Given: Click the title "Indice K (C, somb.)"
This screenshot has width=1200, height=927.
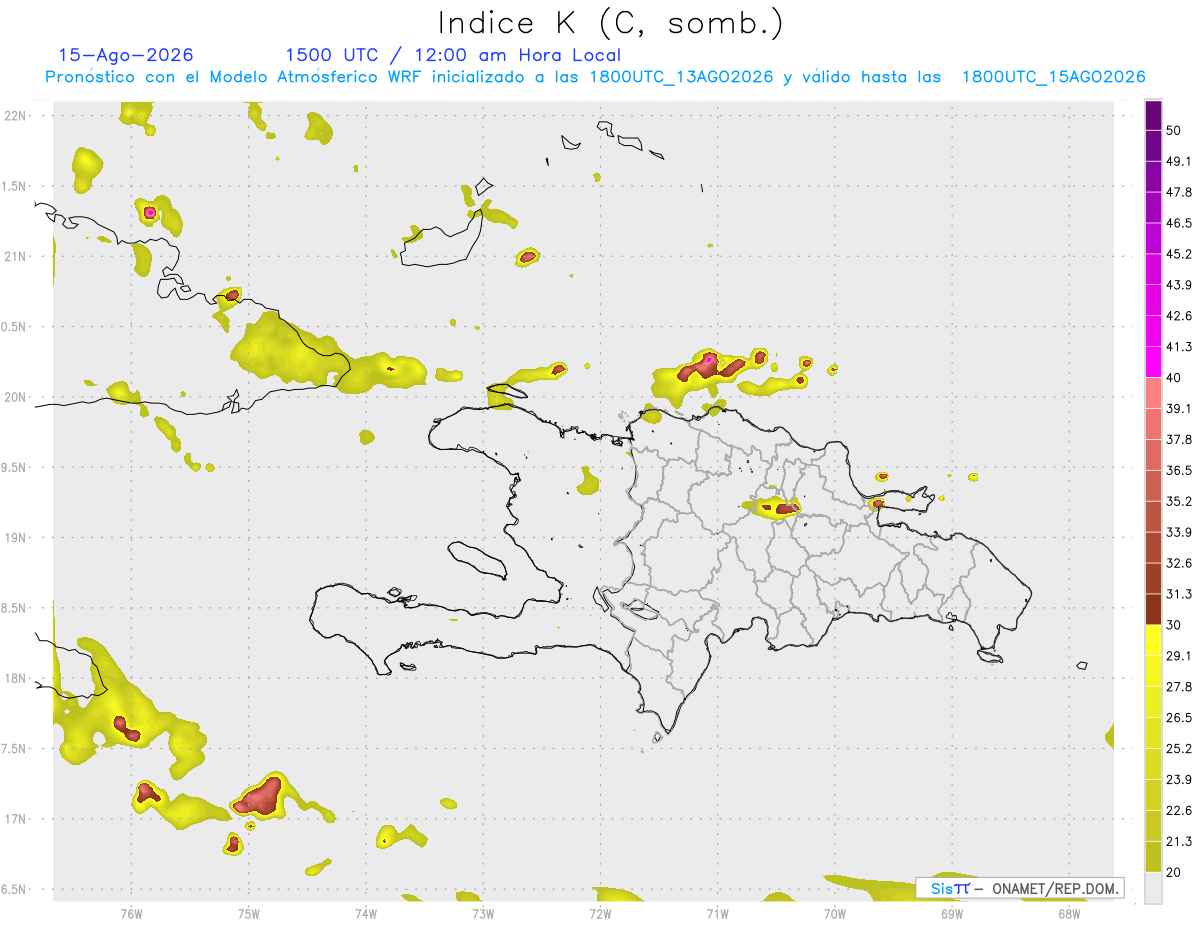Looking at the screenshot, I should click(610, 24).
